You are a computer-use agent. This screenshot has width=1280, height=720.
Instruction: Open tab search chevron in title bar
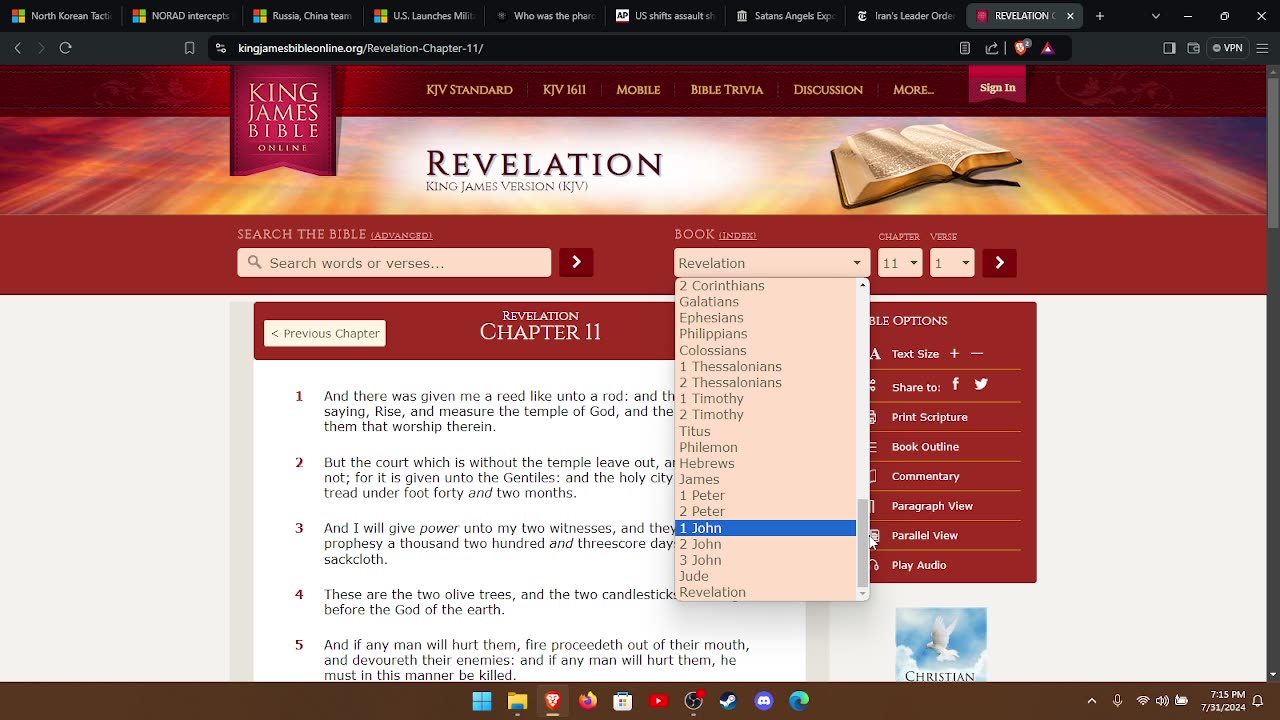1156,16
